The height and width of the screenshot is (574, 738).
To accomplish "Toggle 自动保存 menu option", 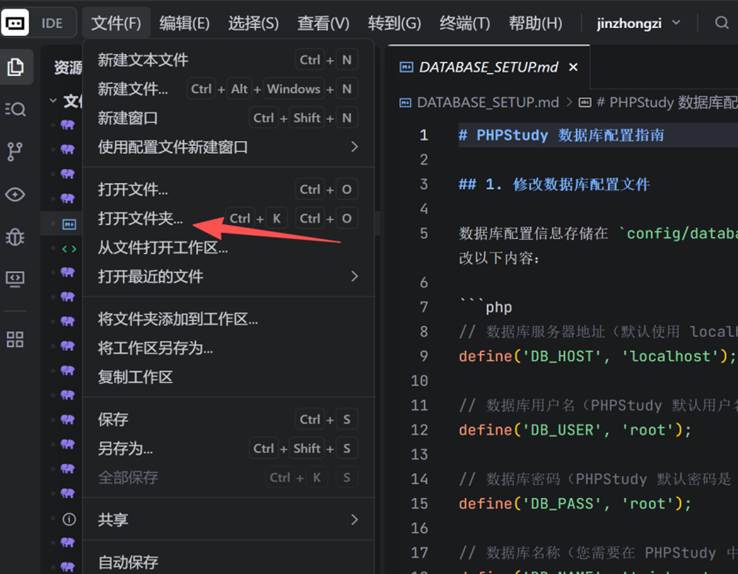I will 228,562.
